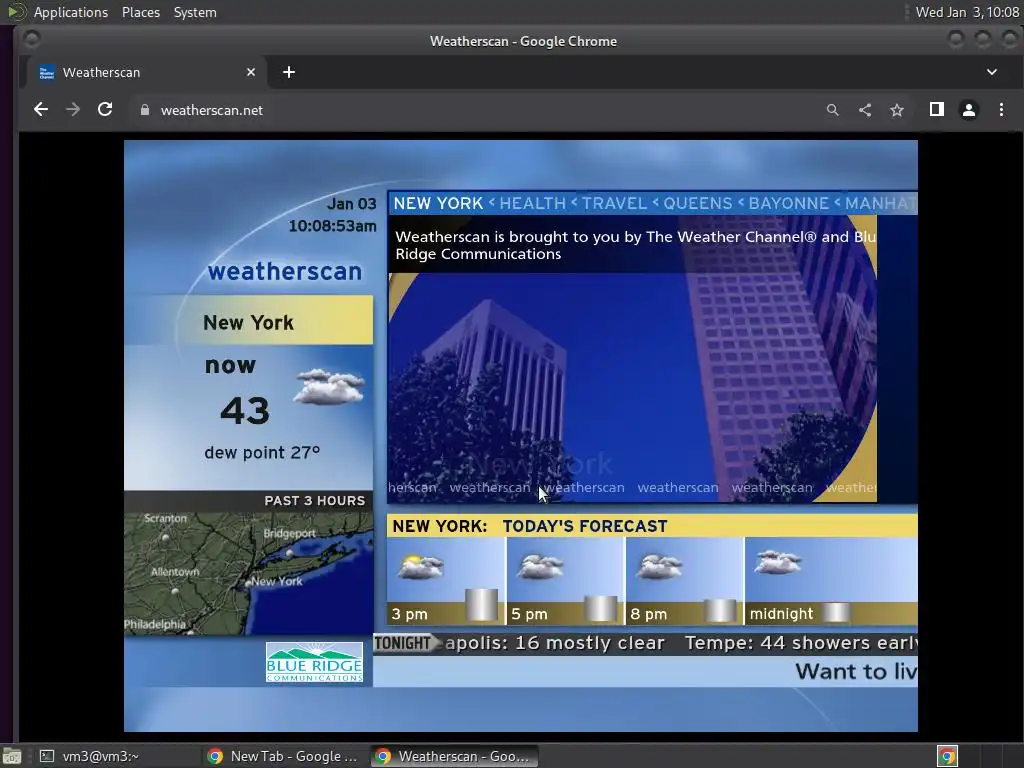Click the forward navigation arrow
Image resolution: width=1024 pixels, height=768 pixels.
pyautogui.click(x=73, y=110)
